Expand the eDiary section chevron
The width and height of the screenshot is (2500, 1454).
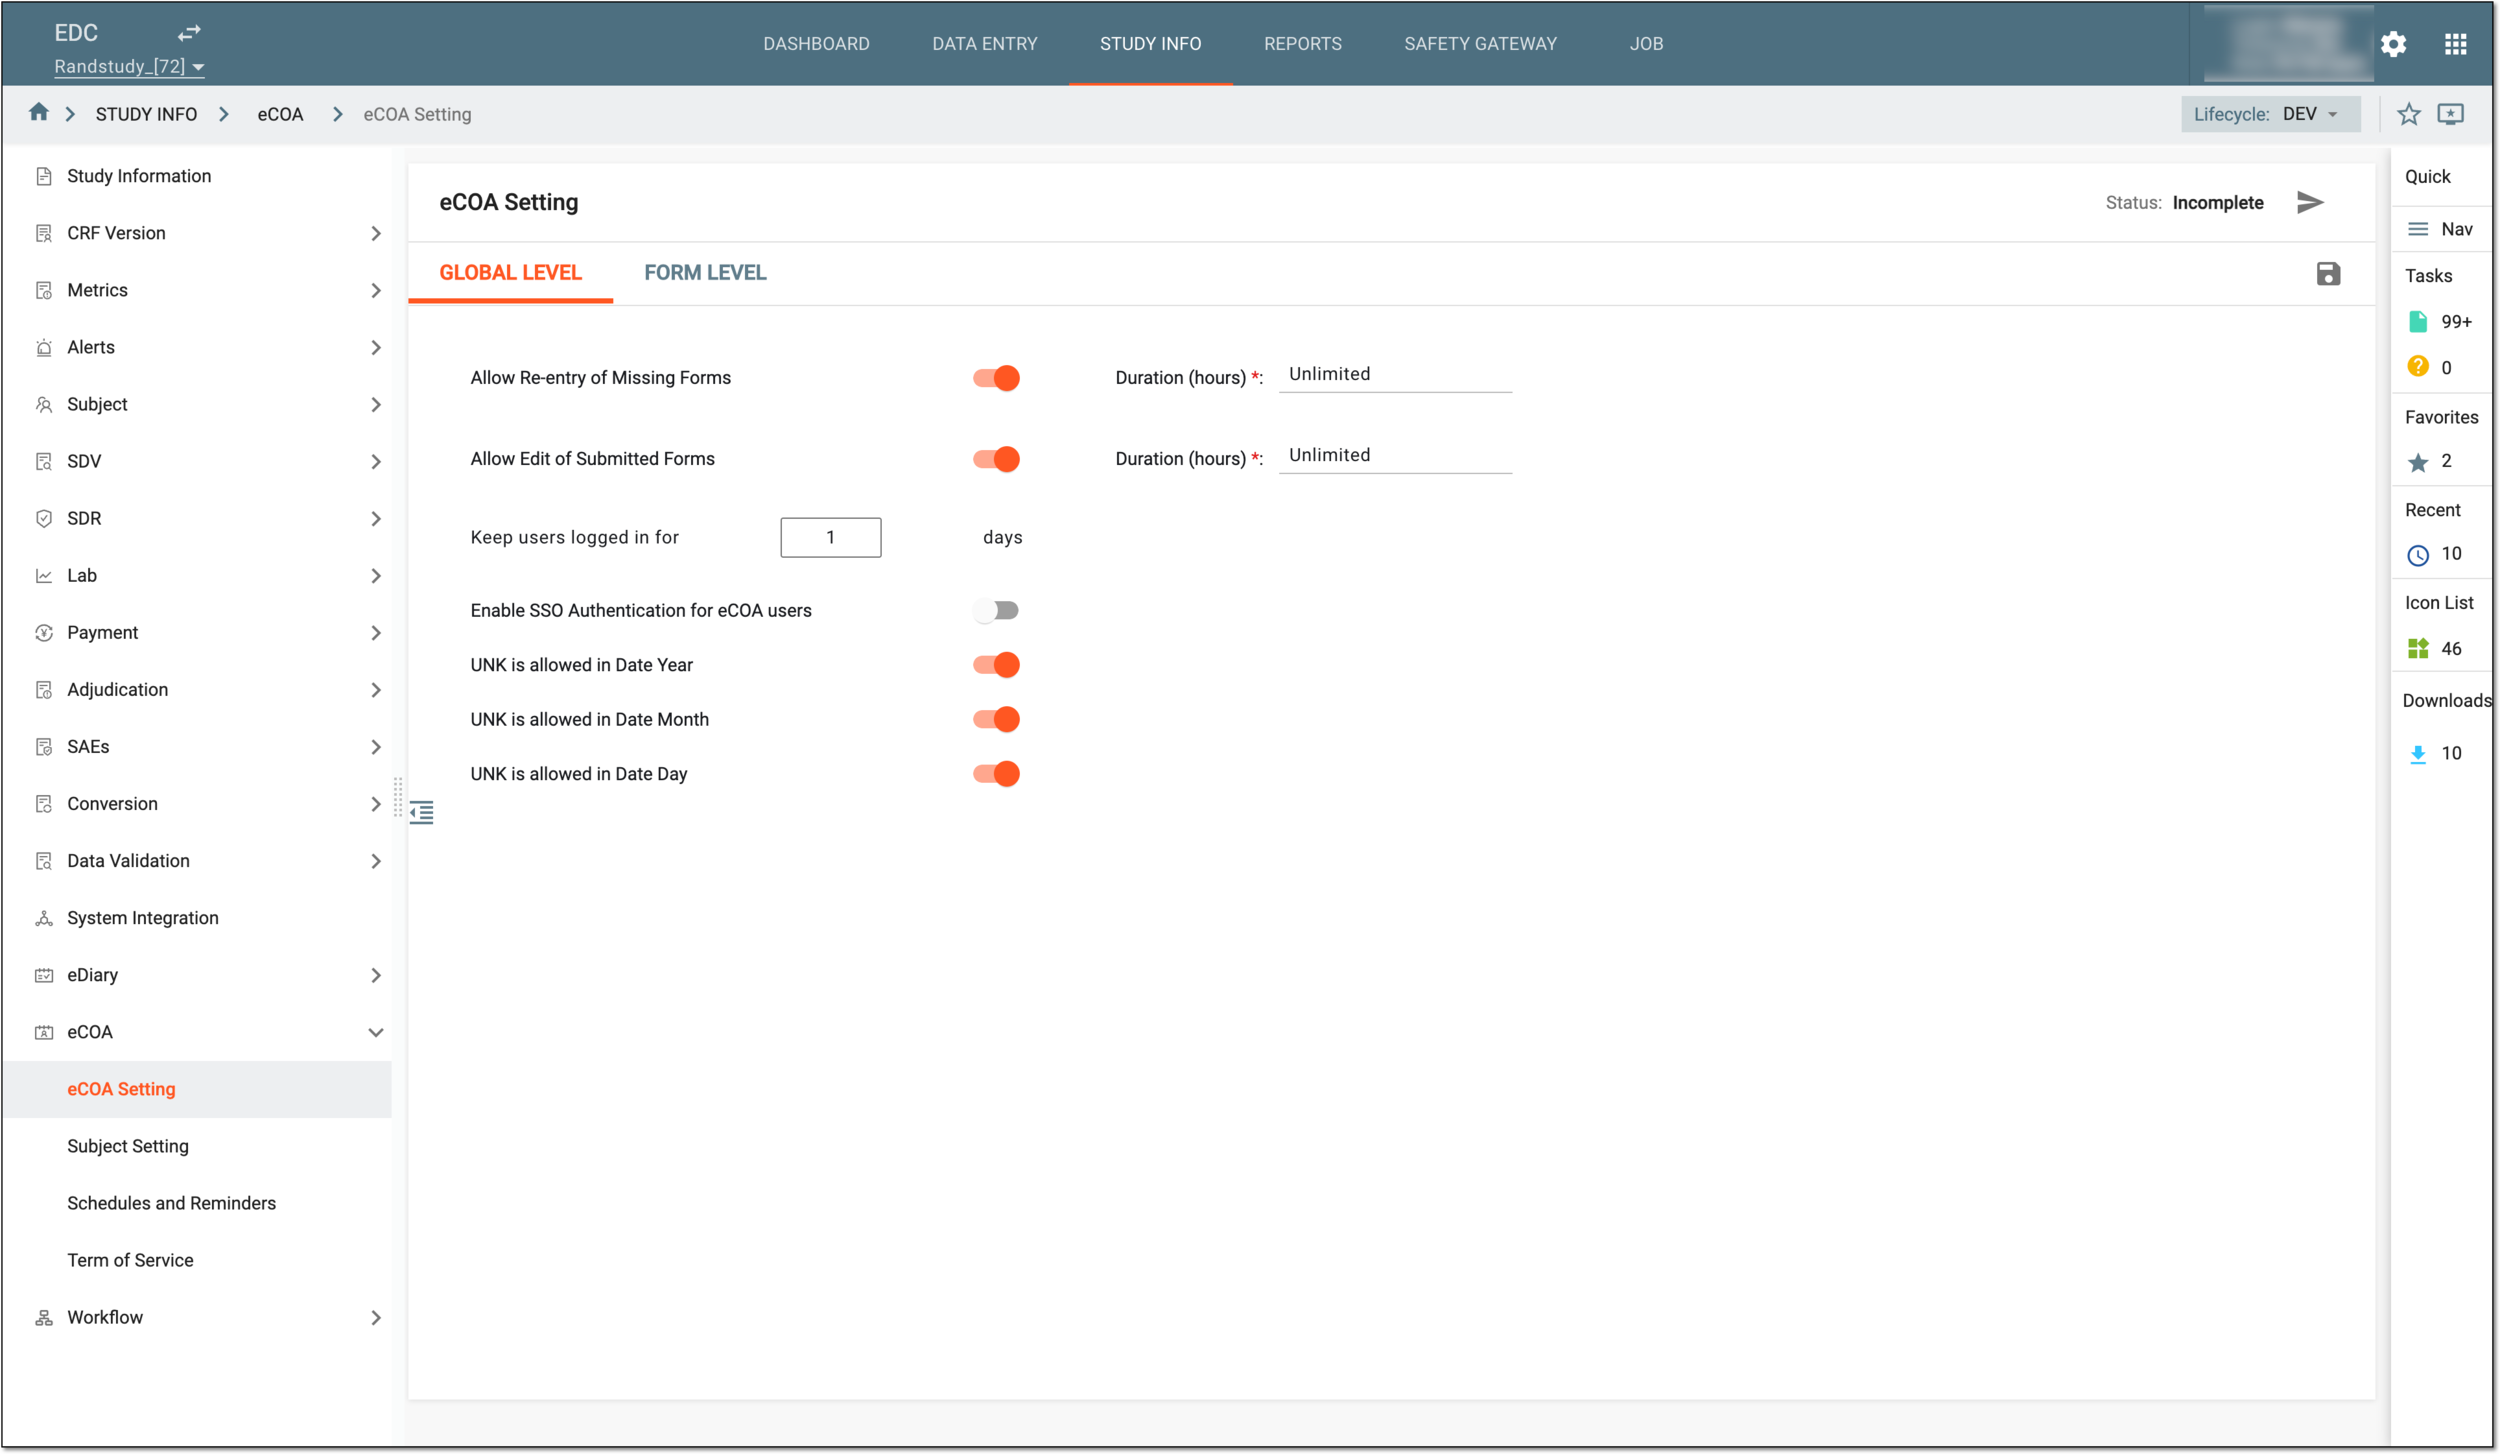point(376,975)
